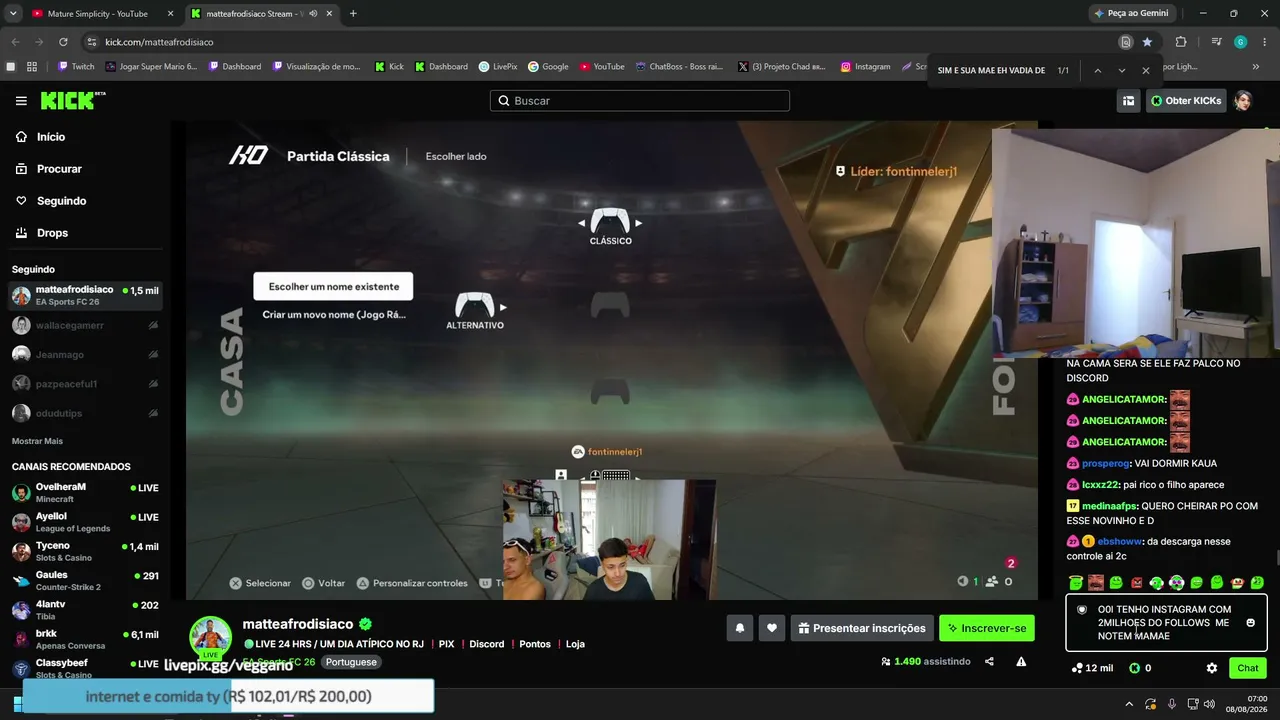
Task: Show more bookmarks with double chevron
Action: click(x=1256, y=67)
